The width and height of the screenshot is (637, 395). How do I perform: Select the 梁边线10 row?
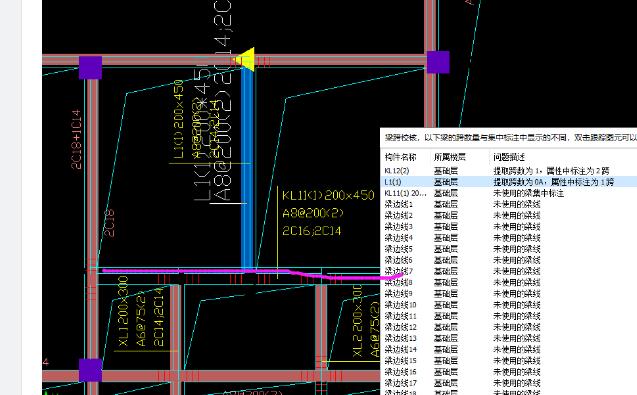[x=509, y=305]
